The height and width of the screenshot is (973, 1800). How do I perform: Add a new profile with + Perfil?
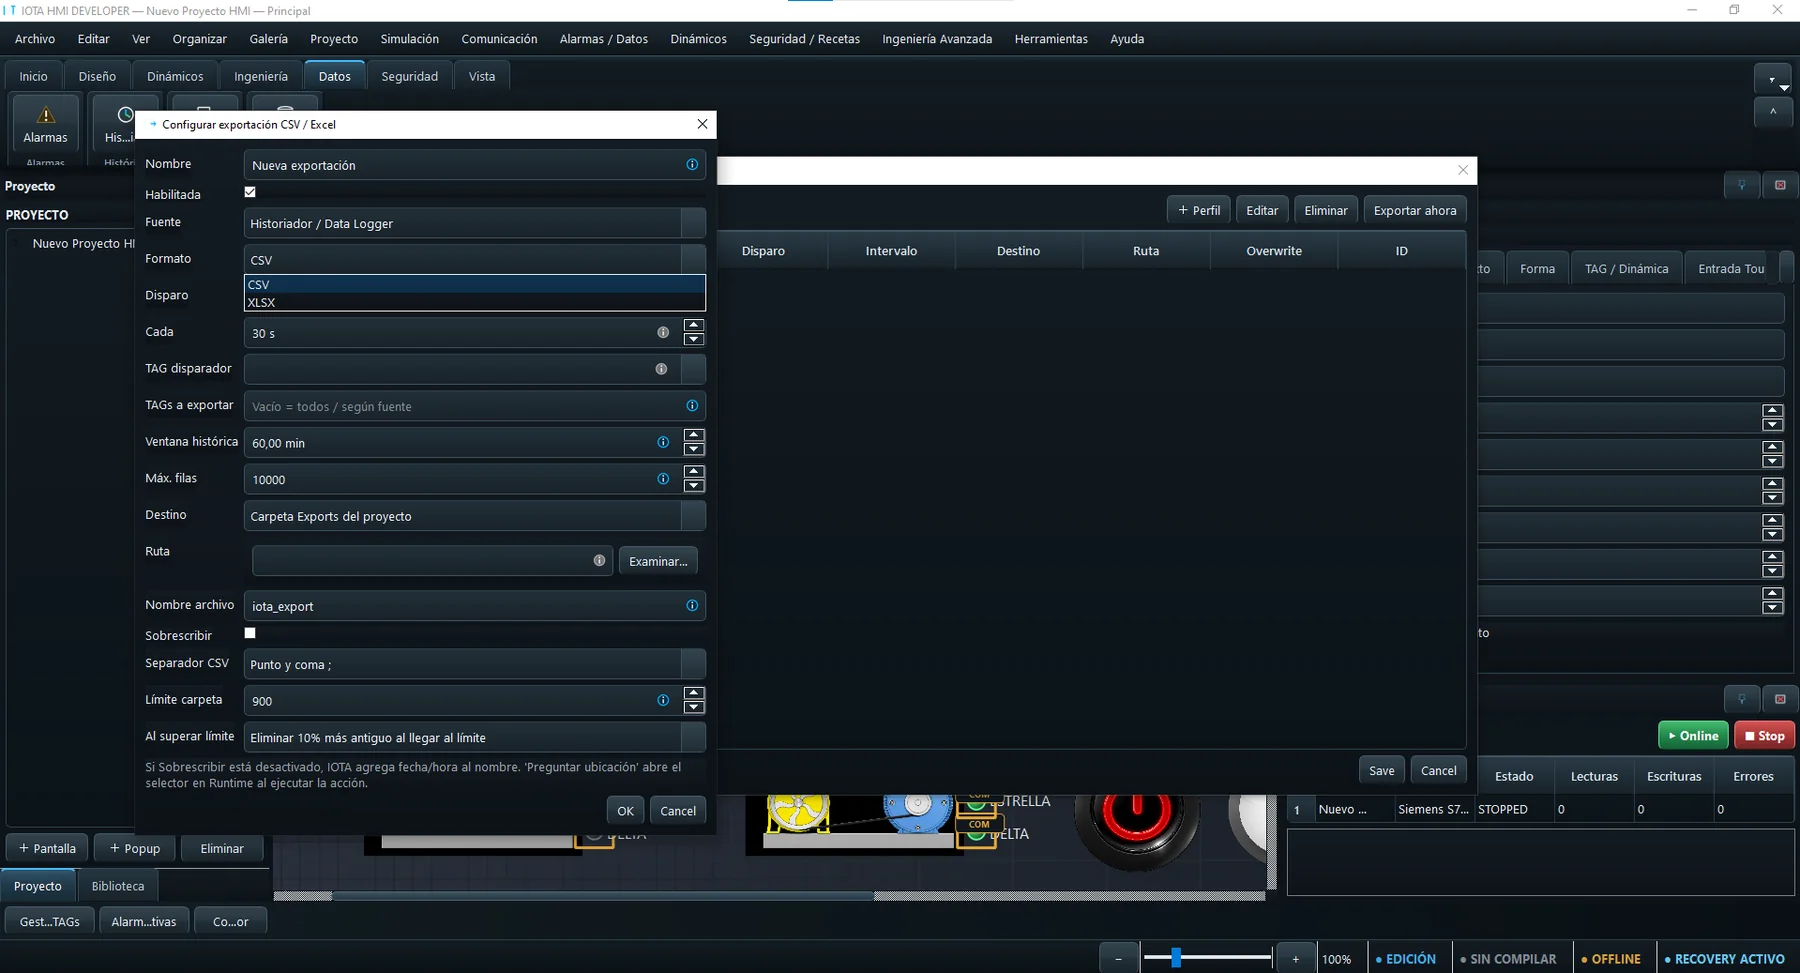(1199, 211)
